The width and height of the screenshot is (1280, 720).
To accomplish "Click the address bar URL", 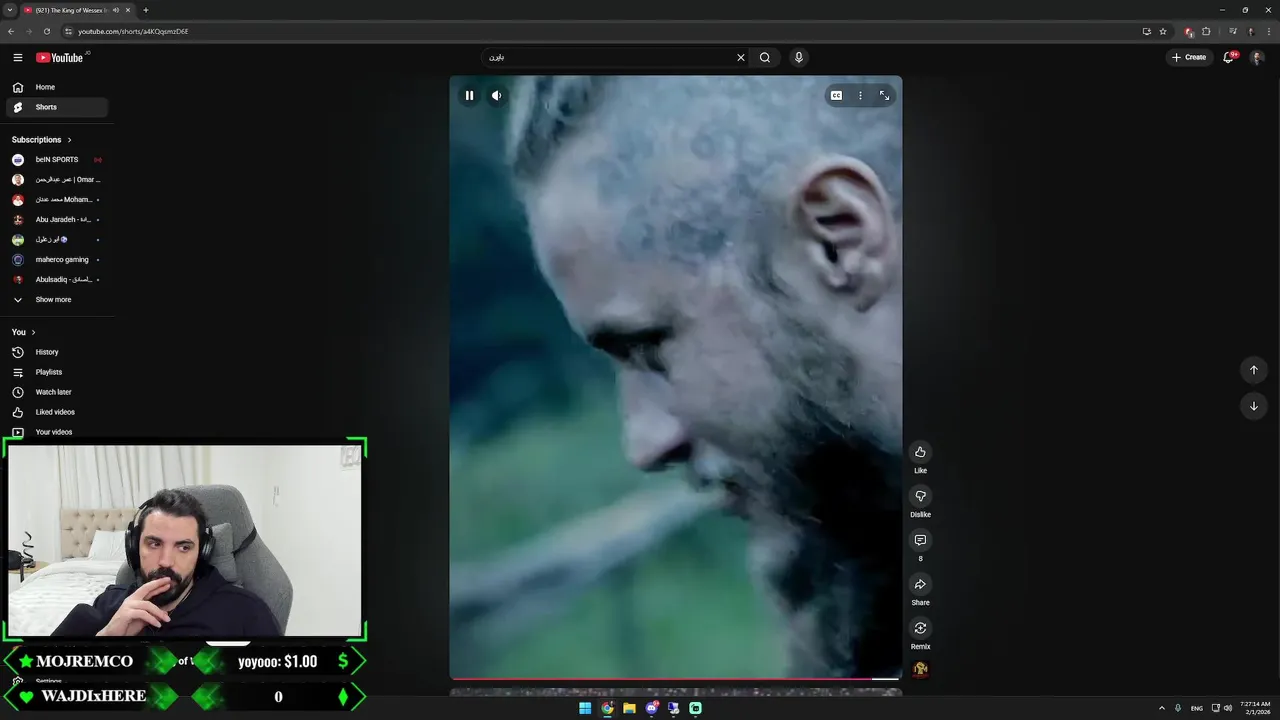I will (x=133, y=31).
